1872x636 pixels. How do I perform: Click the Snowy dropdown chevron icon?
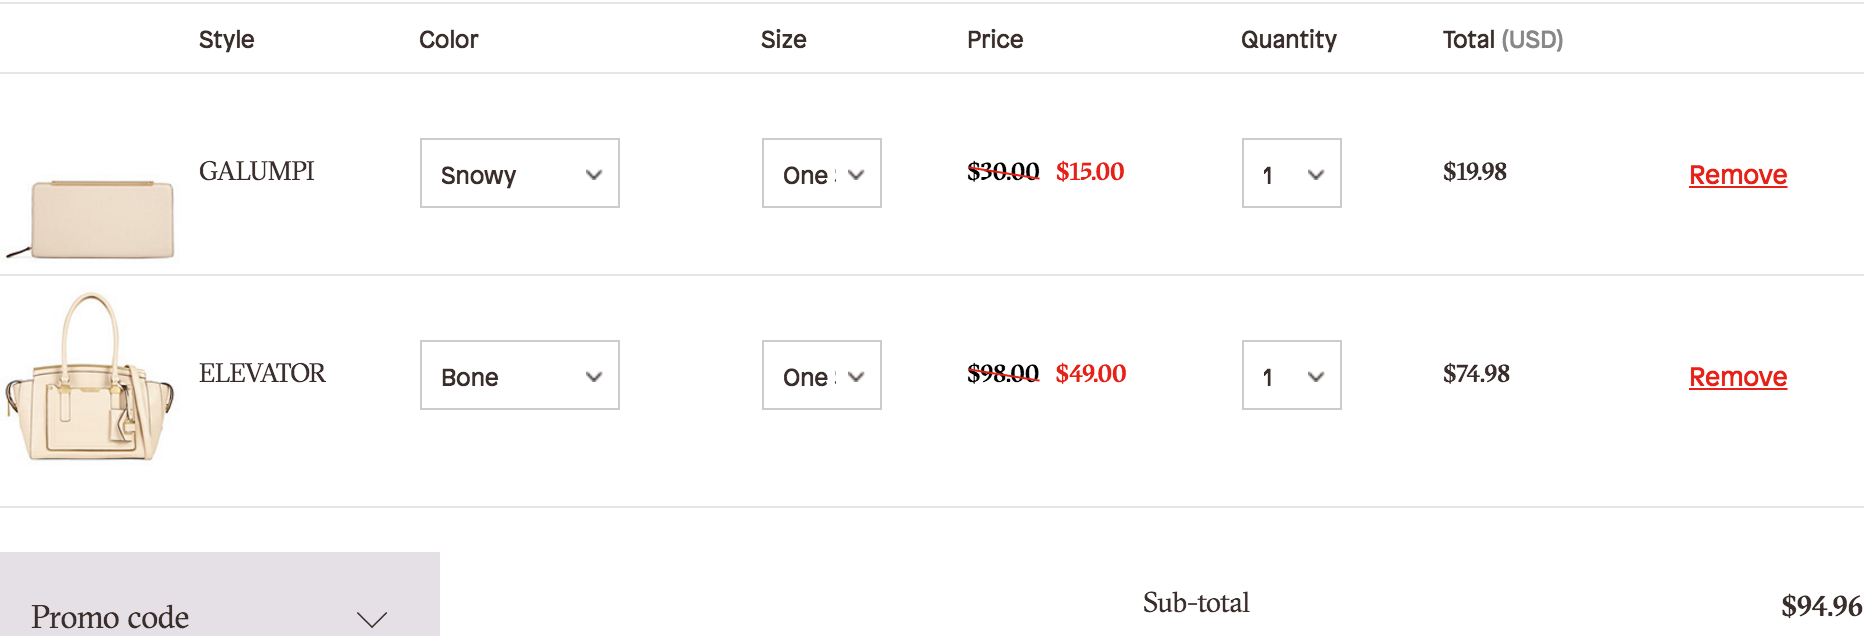[594, 175]
